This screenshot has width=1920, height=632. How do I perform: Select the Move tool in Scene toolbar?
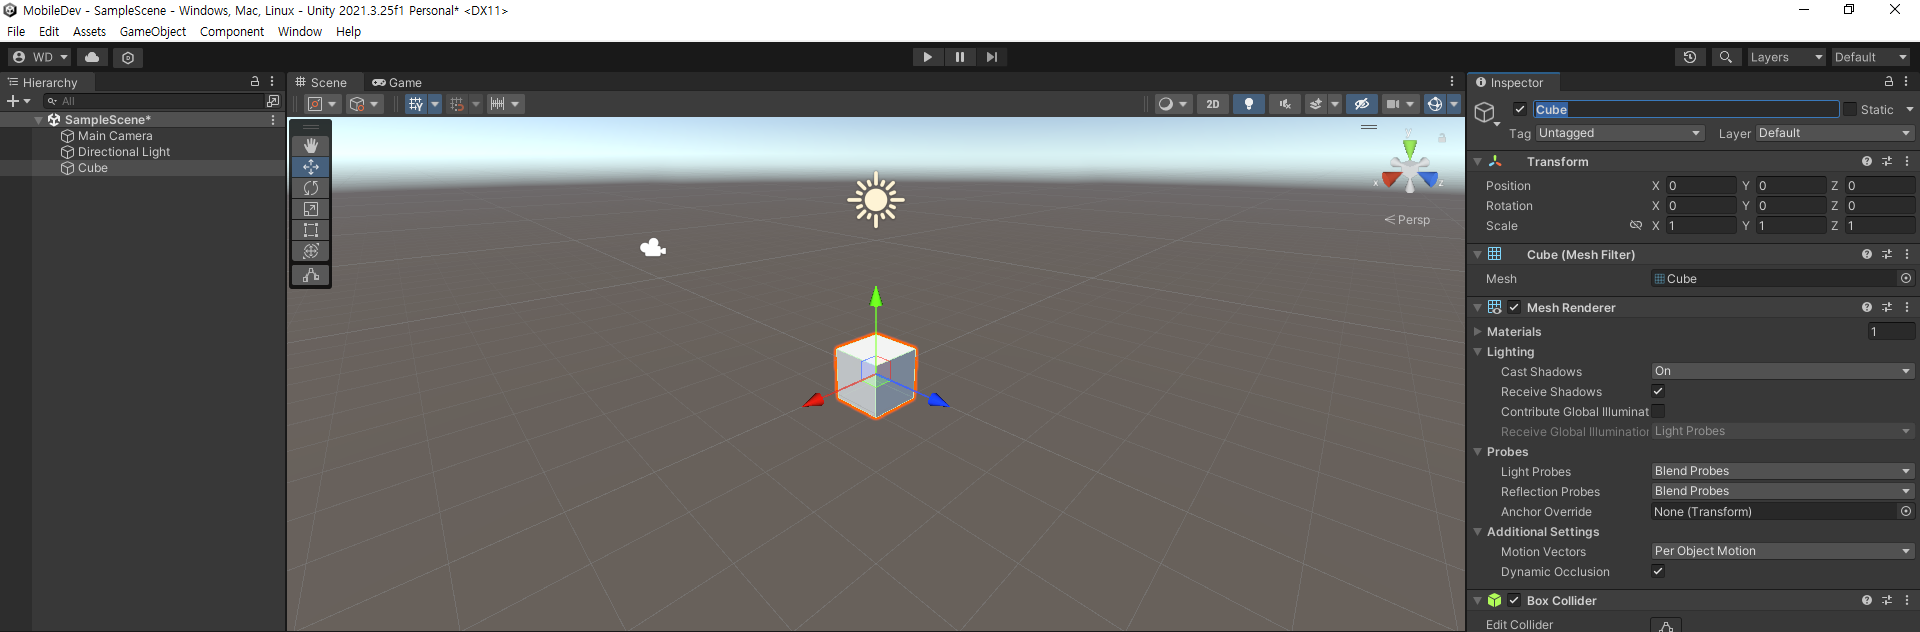311,167
